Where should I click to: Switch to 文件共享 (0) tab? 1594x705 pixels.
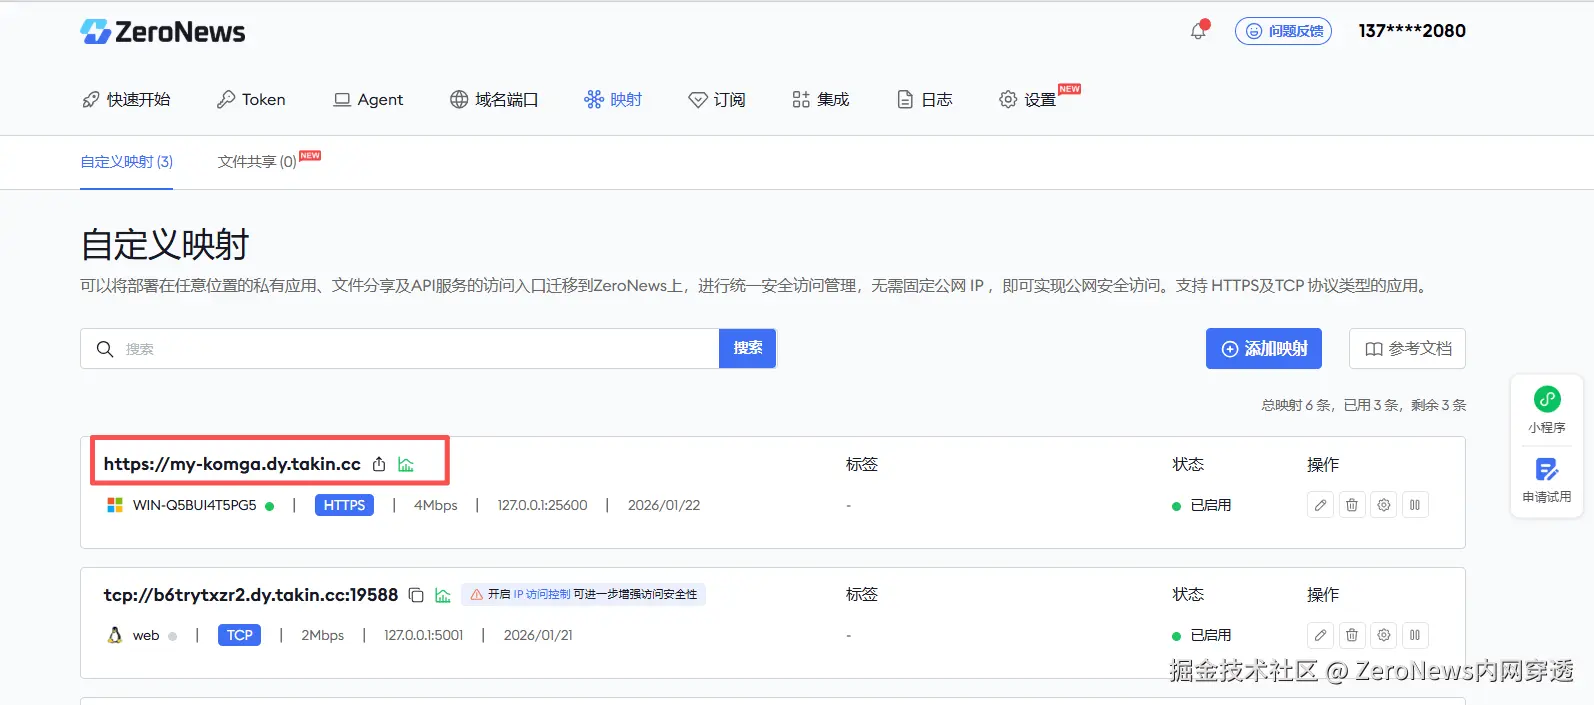click(x=257, y=162)
